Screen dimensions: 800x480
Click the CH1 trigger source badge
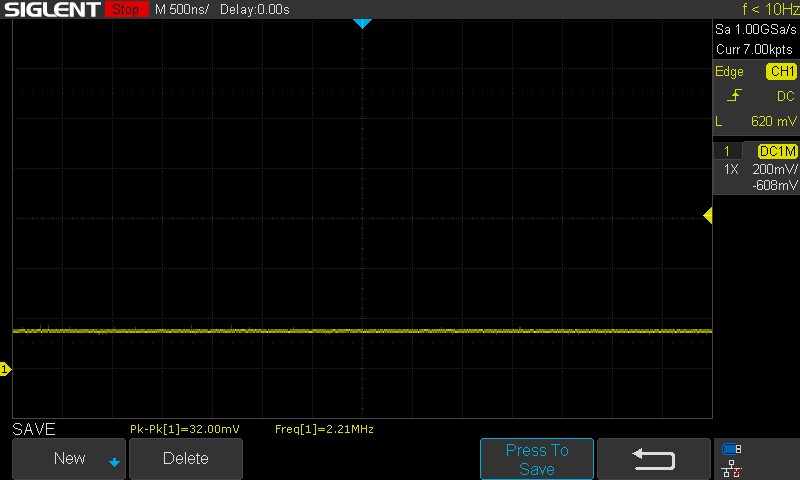click(781, 71)
